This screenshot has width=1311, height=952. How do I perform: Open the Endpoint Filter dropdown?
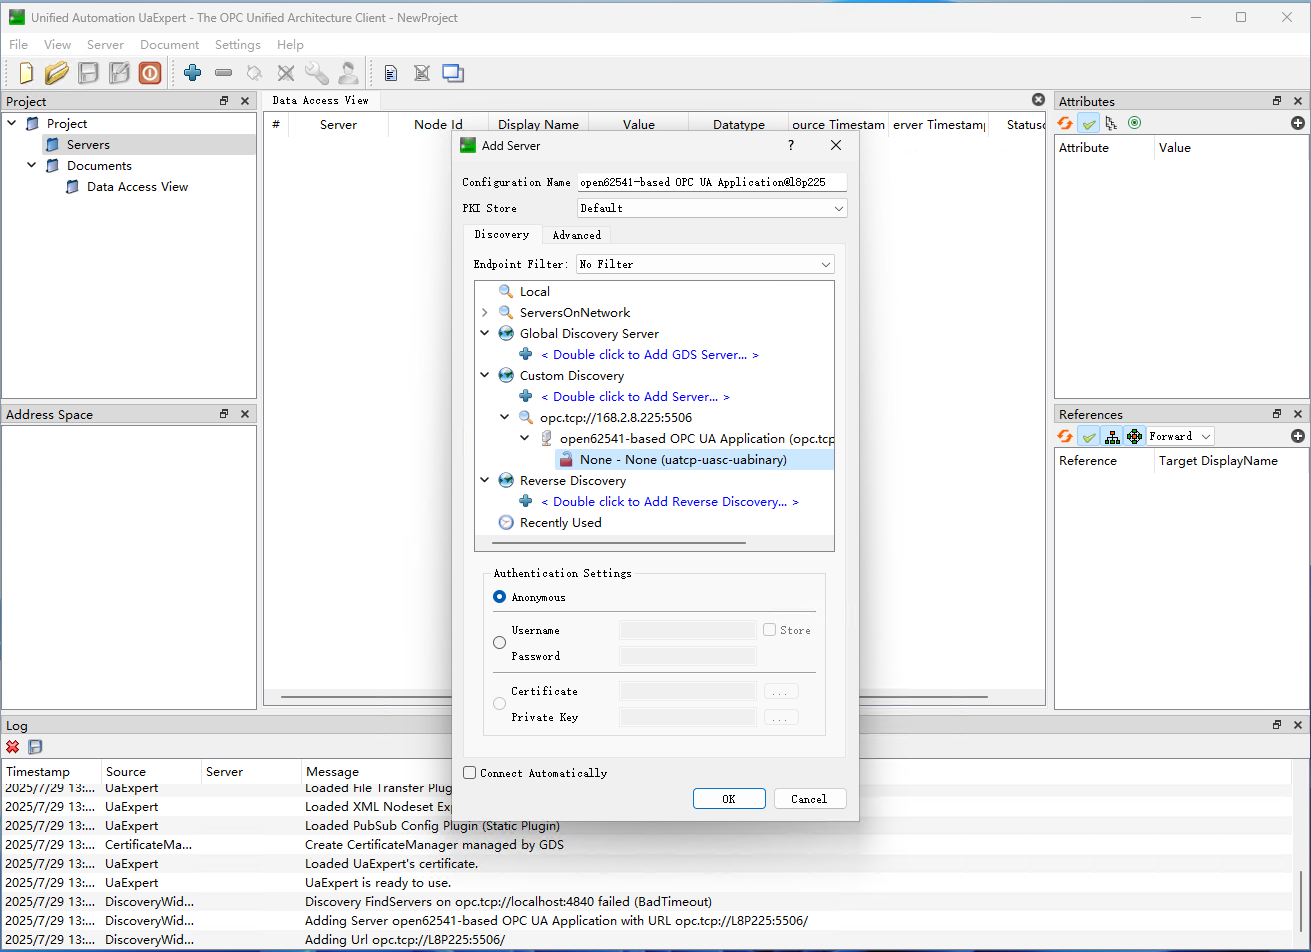pyautogui.click(x=705, y=264)
